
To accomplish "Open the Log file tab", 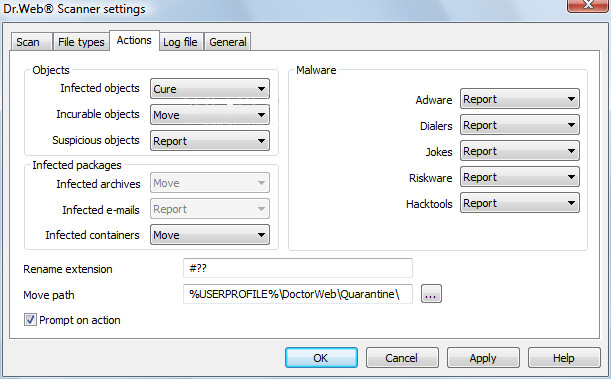I will coord(181,42).
